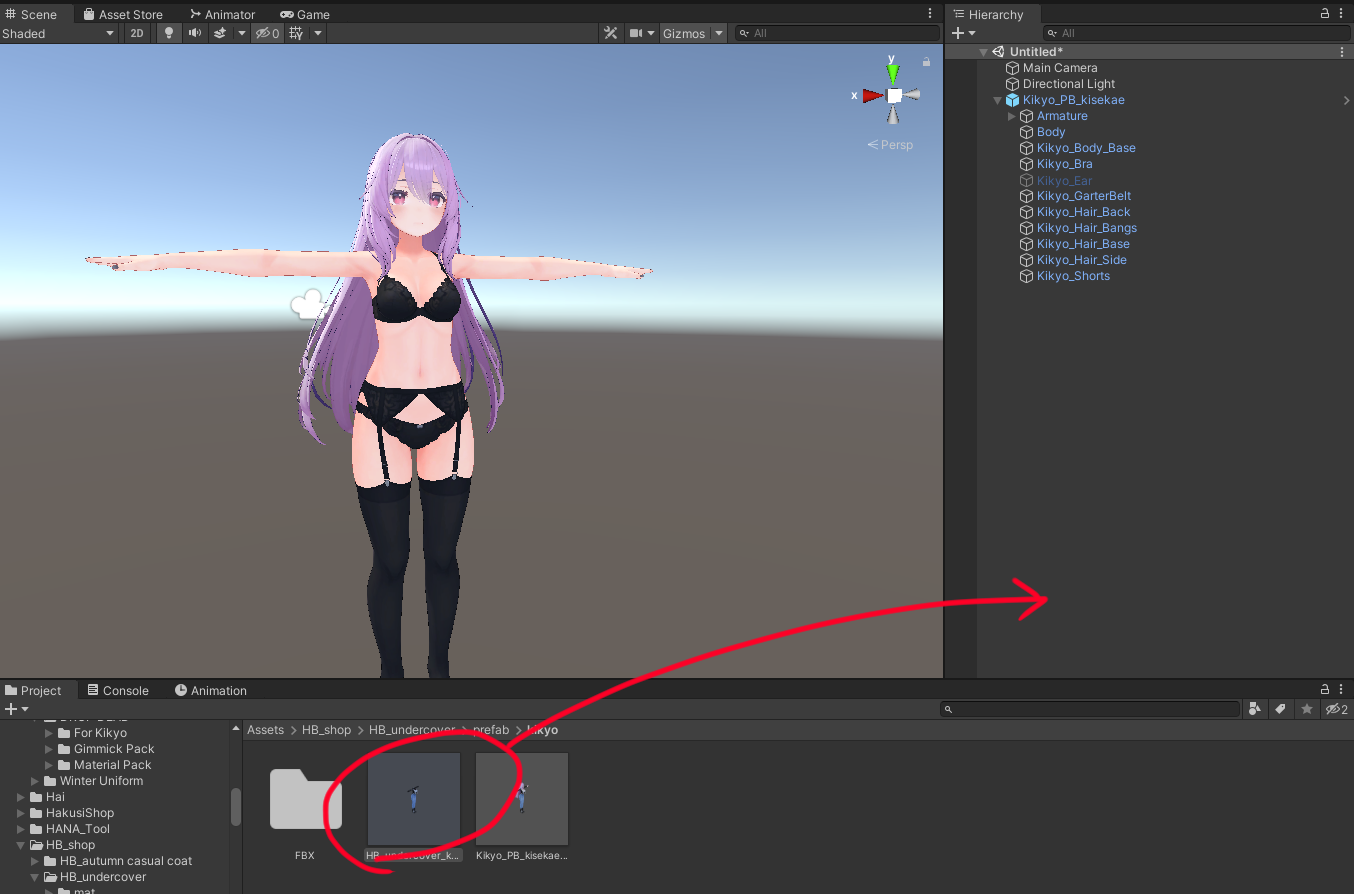Viewport: 1354px width, 894px height.
Task: Click HB_shop in the breadcrumb path
Action: (326, 730)
